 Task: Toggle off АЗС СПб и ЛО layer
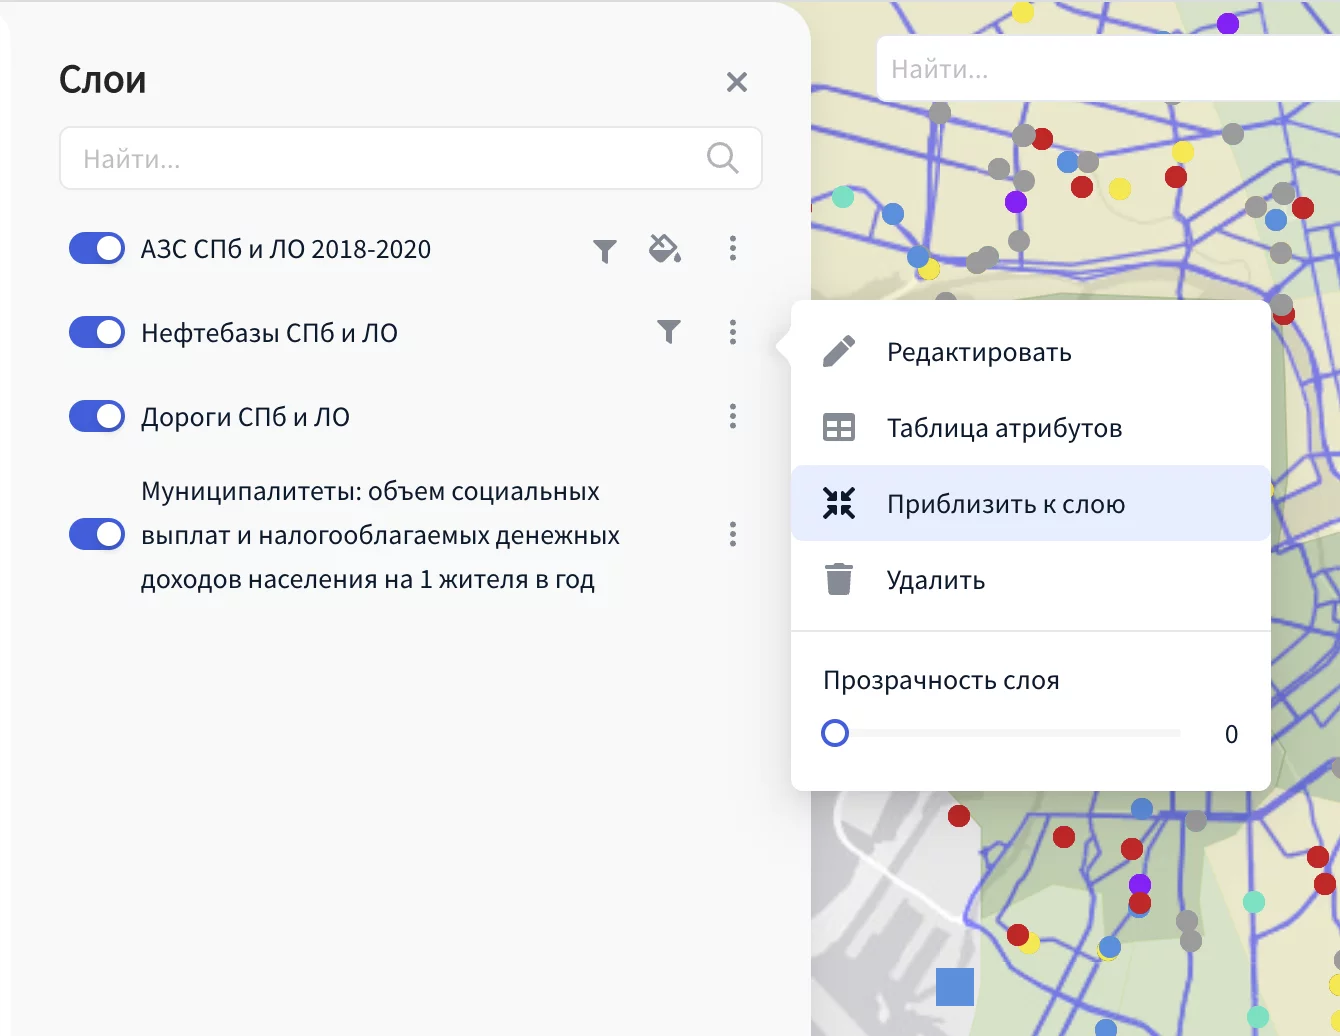(x=97, y=248)
